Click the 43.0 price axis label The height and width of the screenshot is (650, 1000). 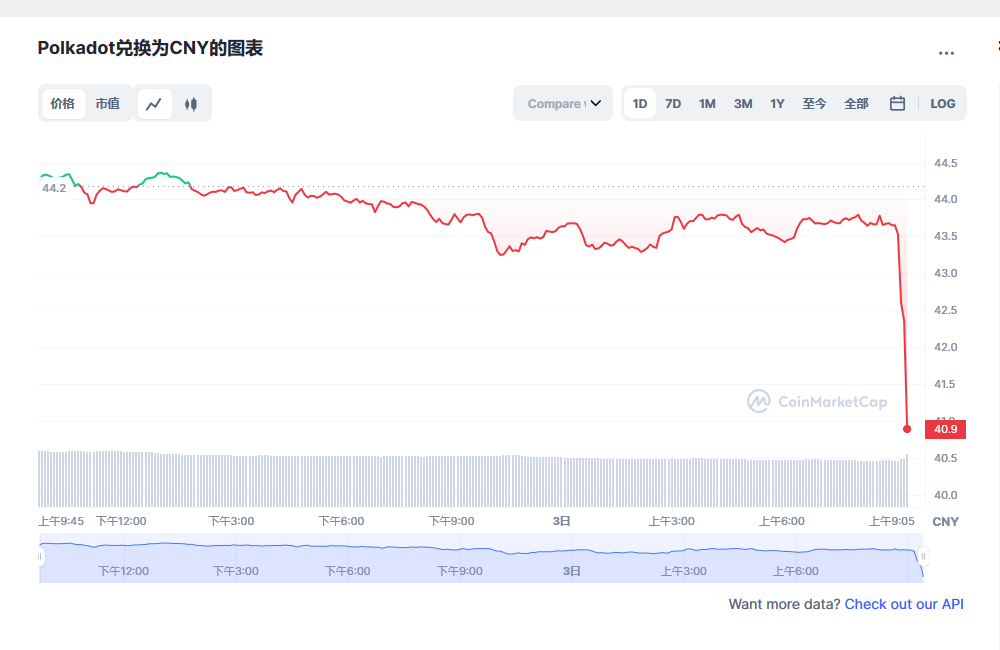(x=945, y=273)
